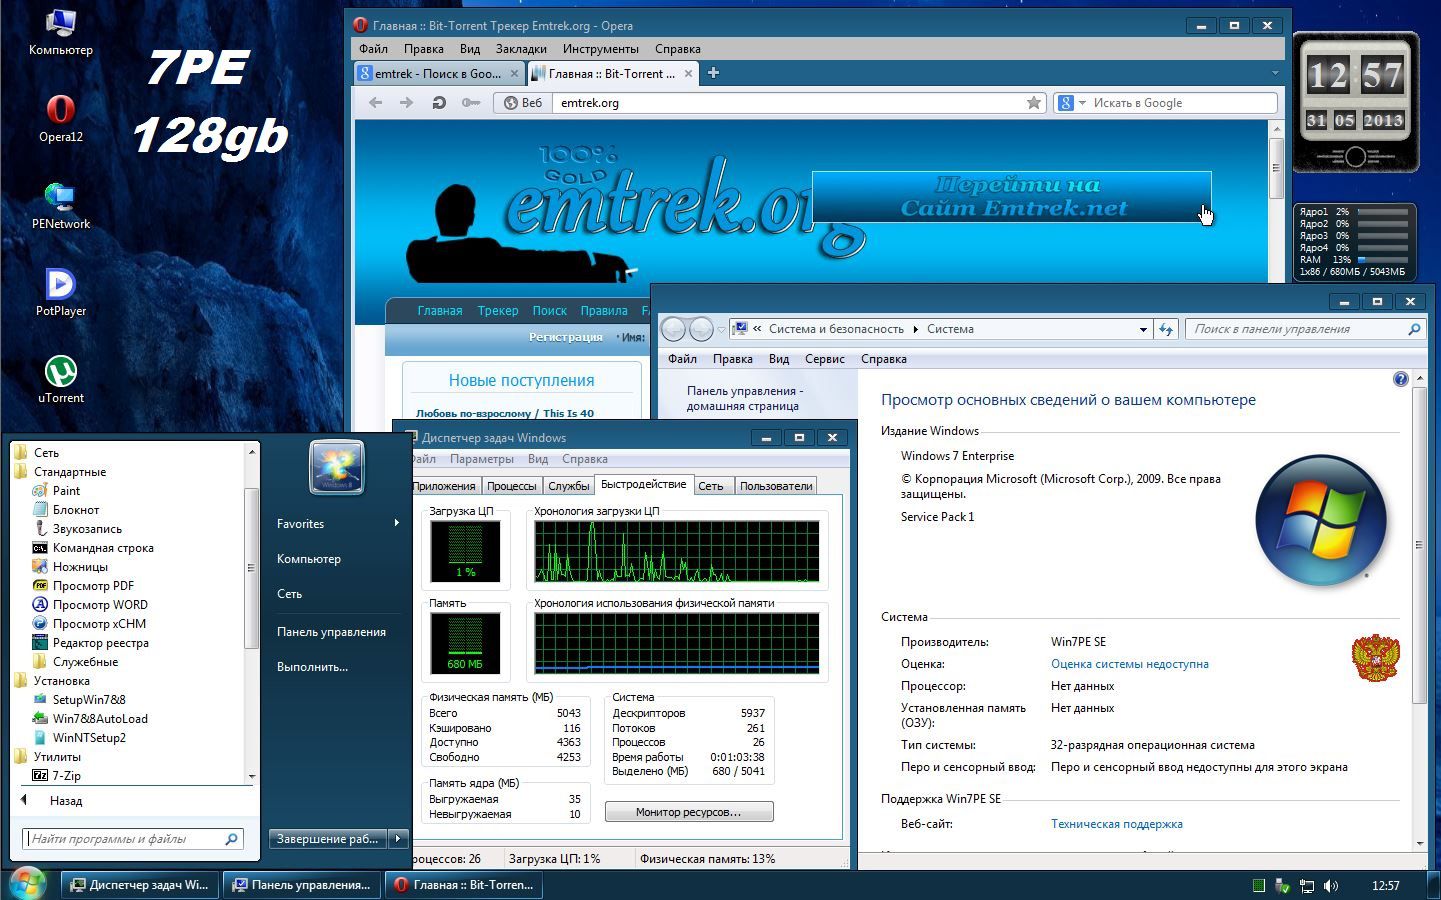Open the Control Panel address history dropdown
The image size is (1441, 900).
[1143, 329]
